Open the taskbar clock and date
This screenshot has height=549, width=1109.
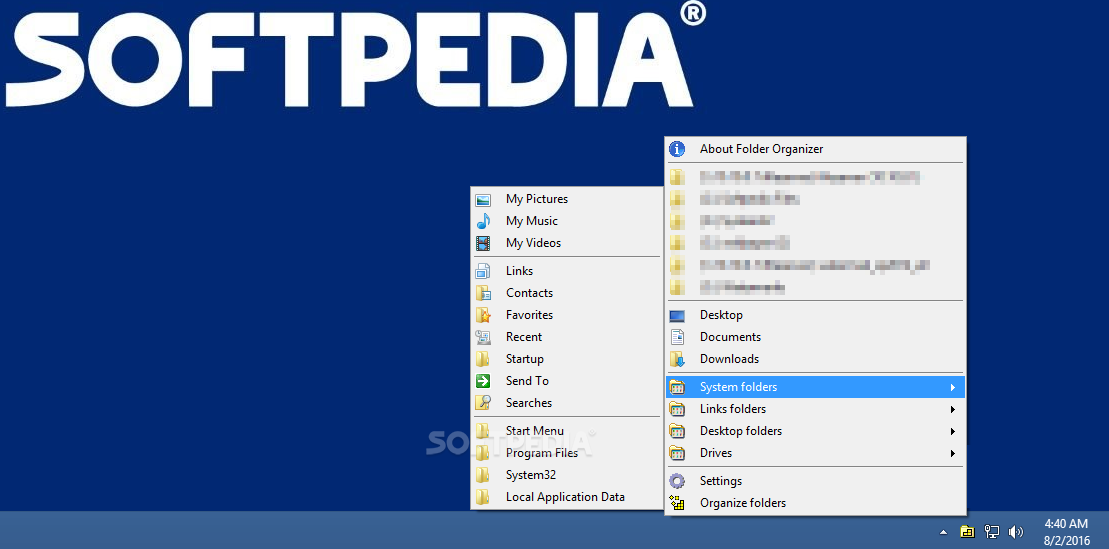point(1067,531)
